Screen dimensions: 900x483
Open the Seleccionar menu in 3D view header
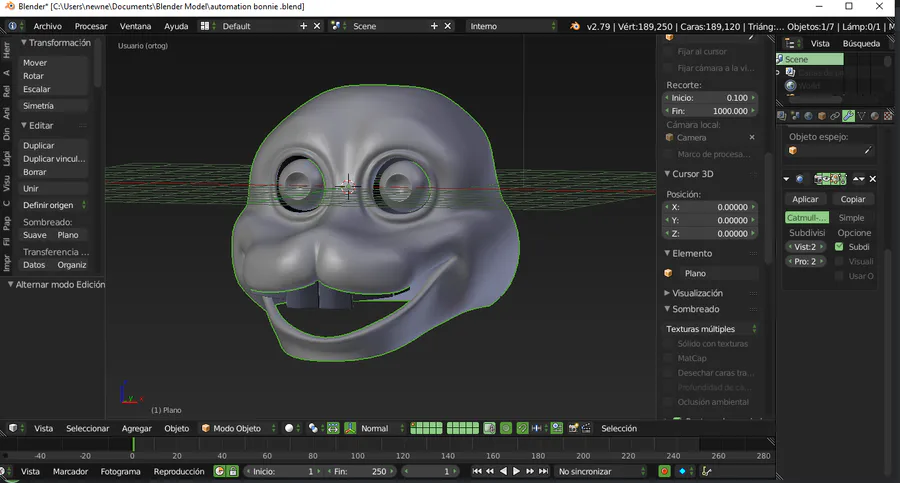click(x=87, y=428)
